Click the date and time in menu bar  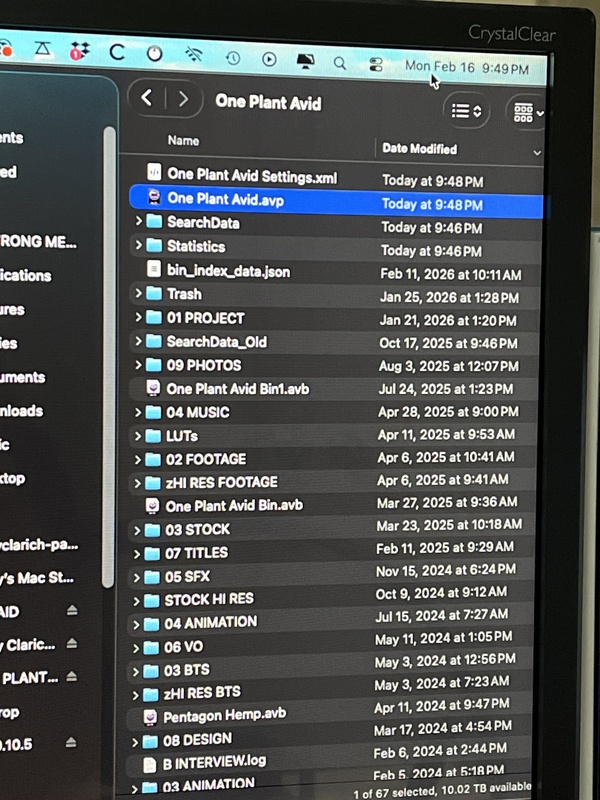click(466, 67)
